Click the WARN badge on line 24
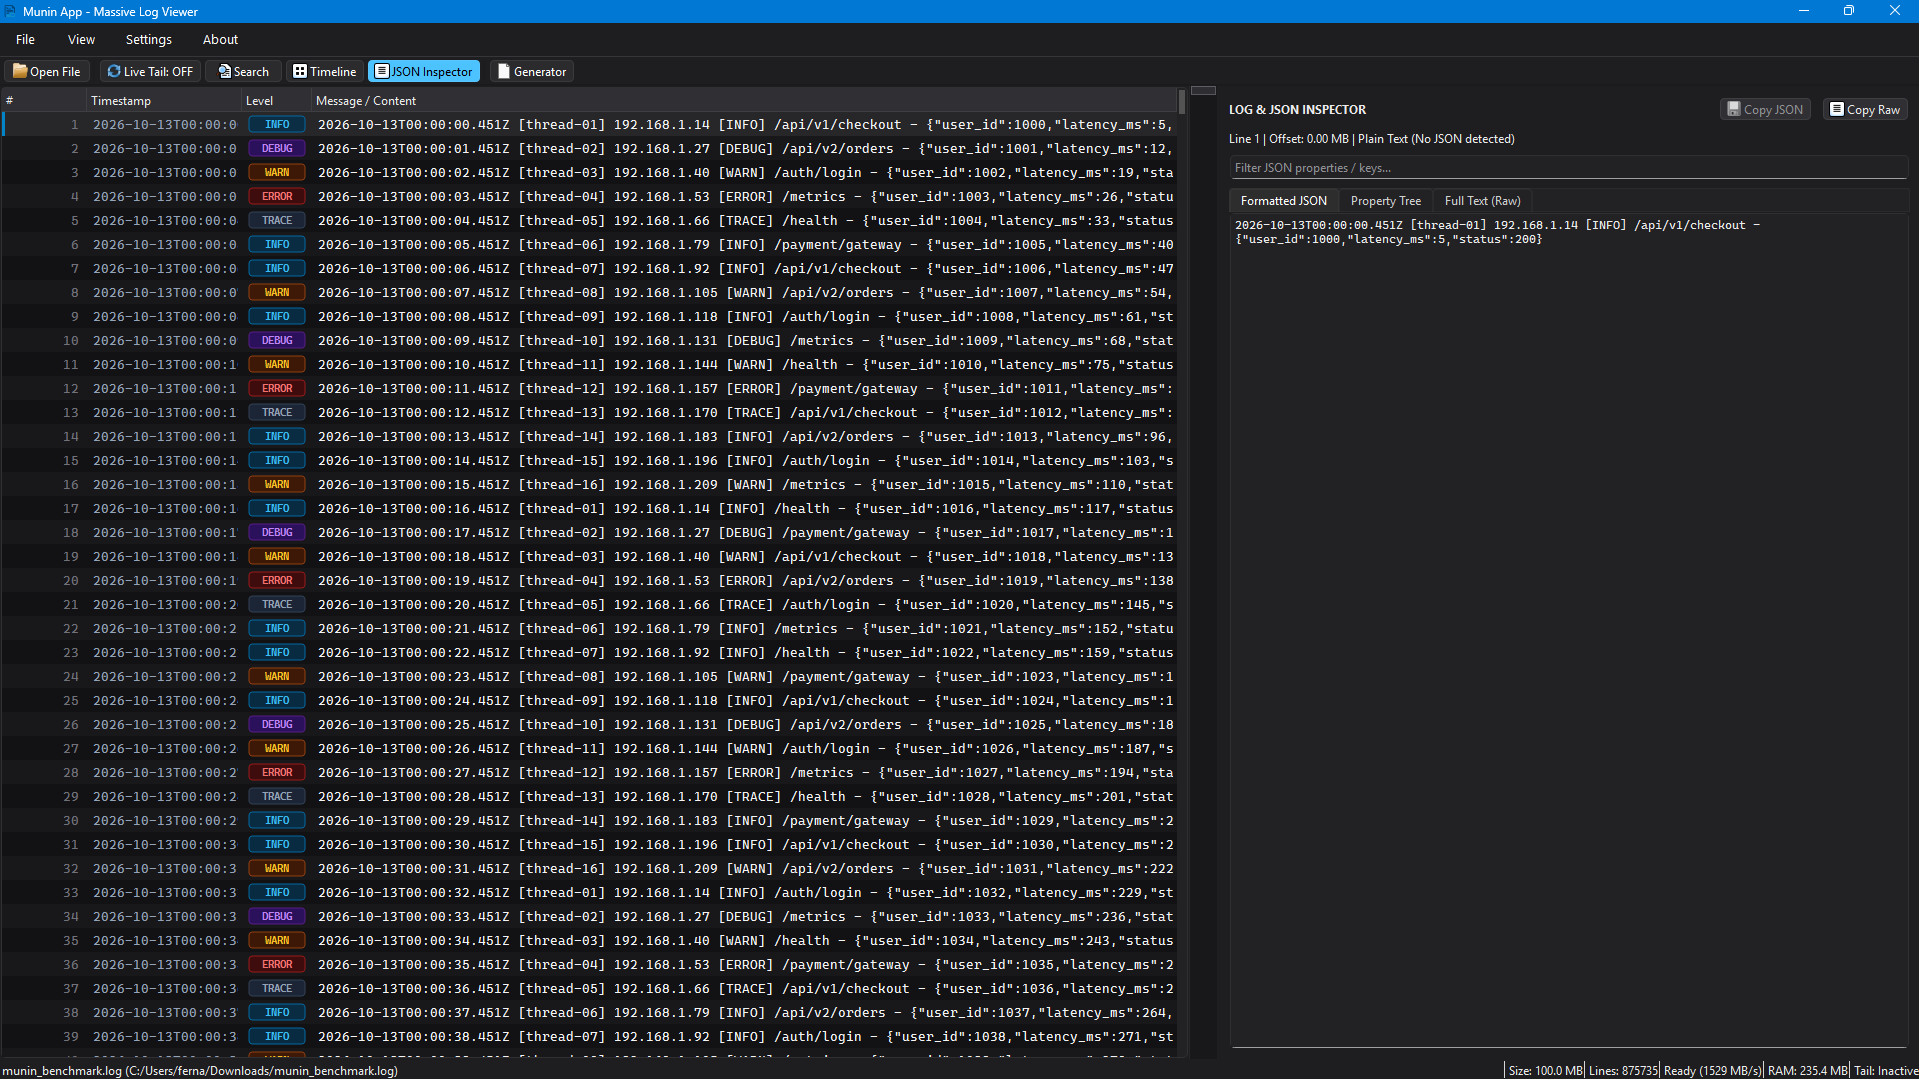Image resolution: width=1919 pixels, height=1079 pixels. tap(277, 676)
